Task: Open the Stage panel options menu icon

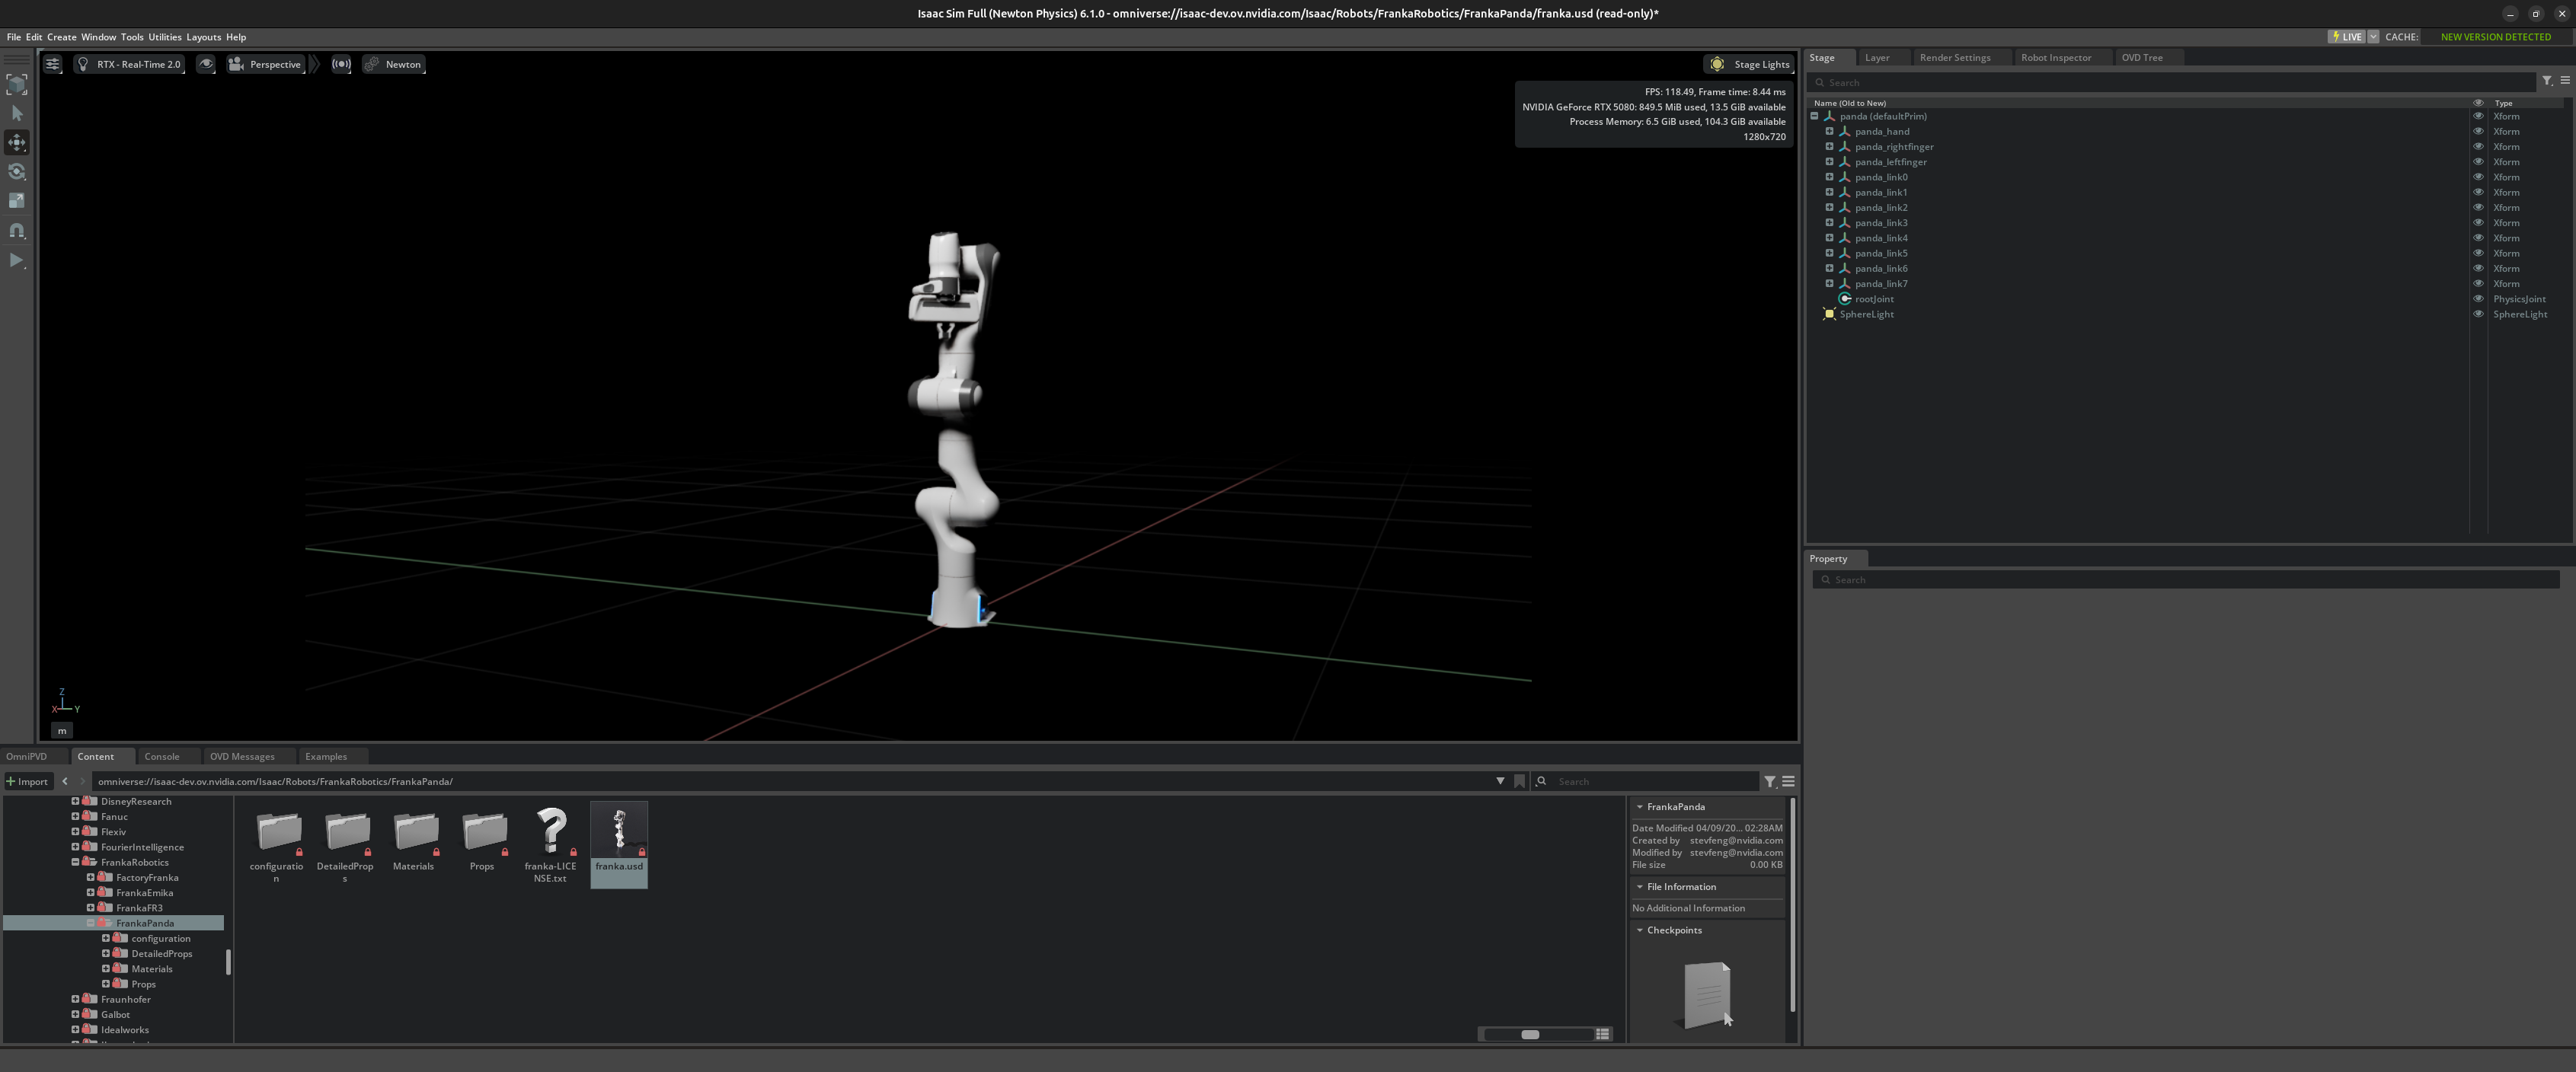Action: pyautogui.click(x=2565, y=81)
